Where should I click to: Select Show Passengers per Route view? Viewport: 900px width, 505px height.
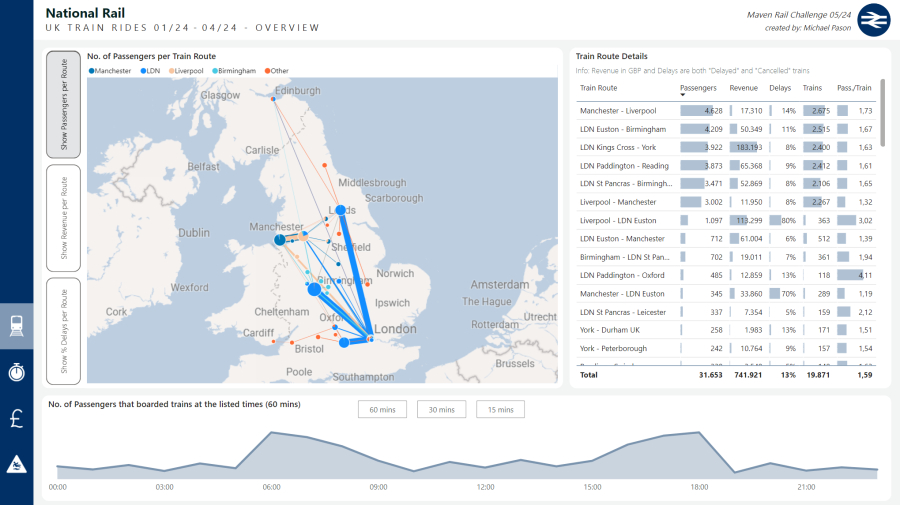(64, 105)
